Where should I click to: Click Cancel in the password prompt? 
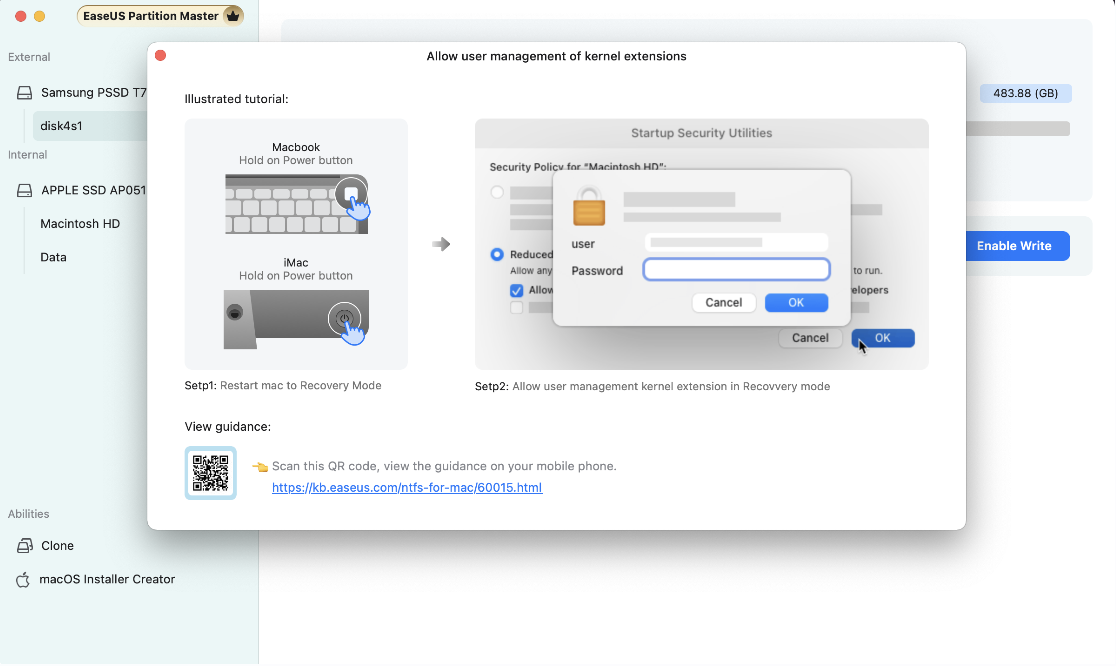click(x=724, y=302)
